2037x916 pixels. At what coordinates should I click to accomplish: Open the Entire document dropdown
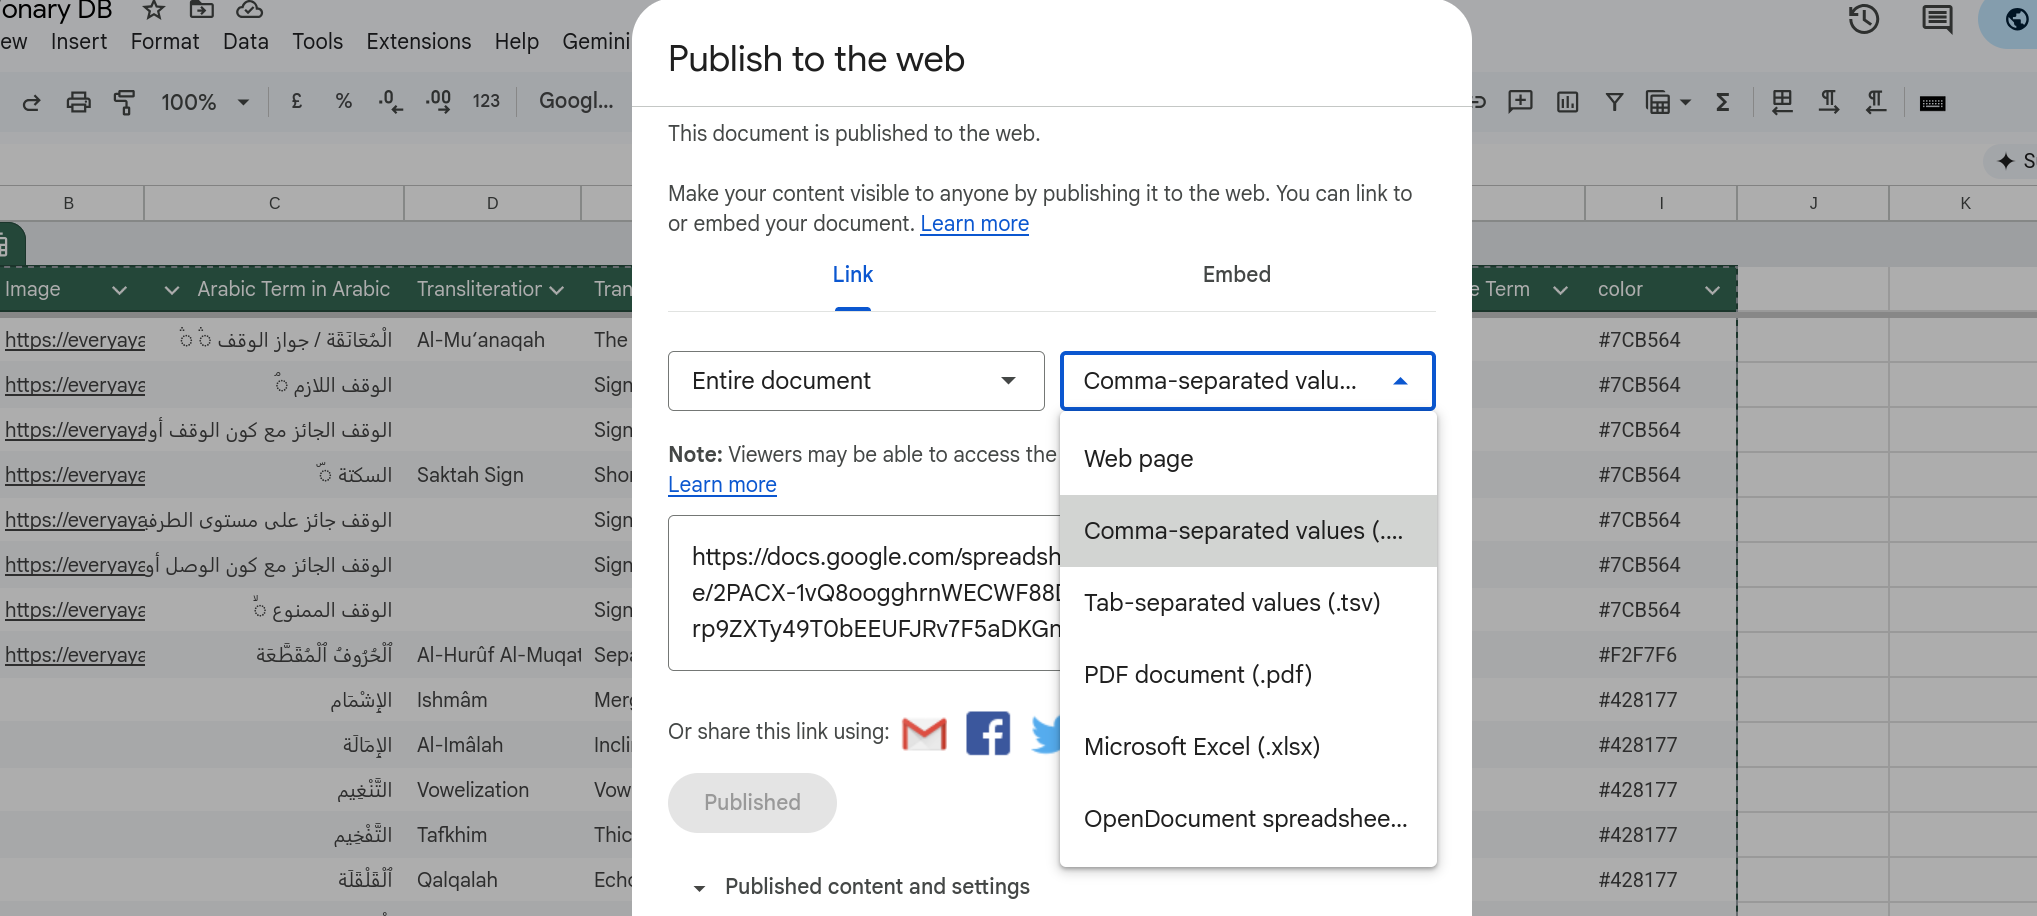click(x=856, y=381)
